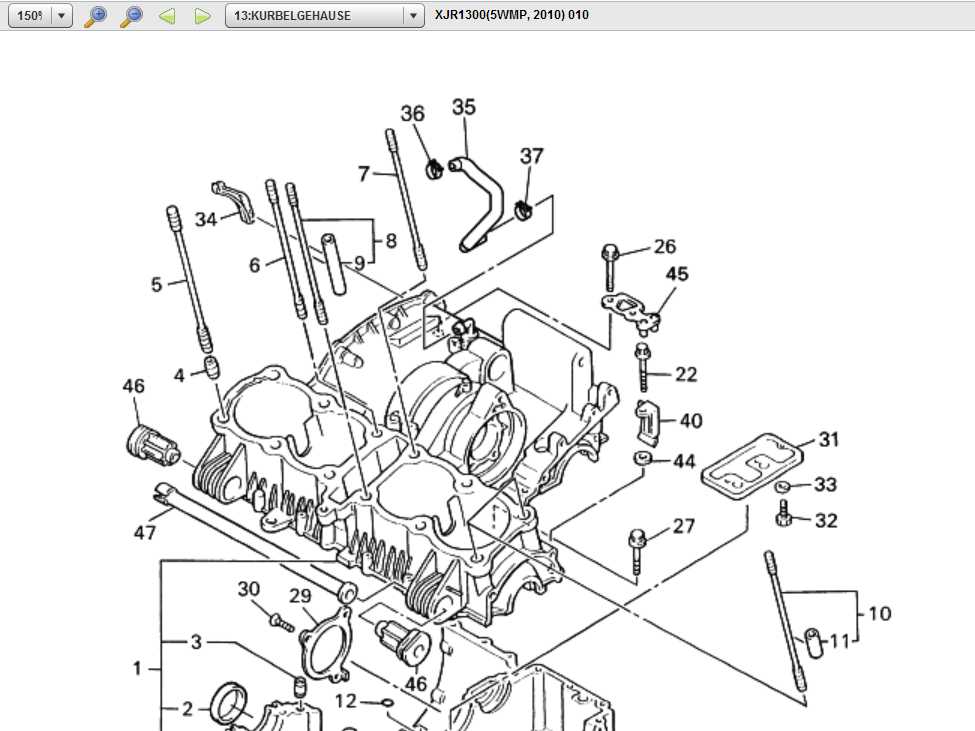Click part number 1 crankcase label
The image size is (975, 731).
pyautogui.click(x=138, y=668)
